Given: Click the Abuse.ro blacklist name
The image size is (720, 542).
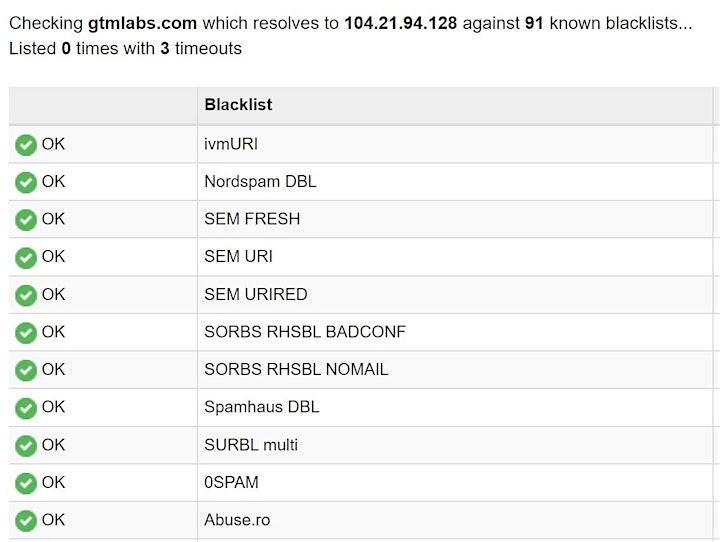Looking at the screenshot, I should pyautogui.click(x=237, y=520).
